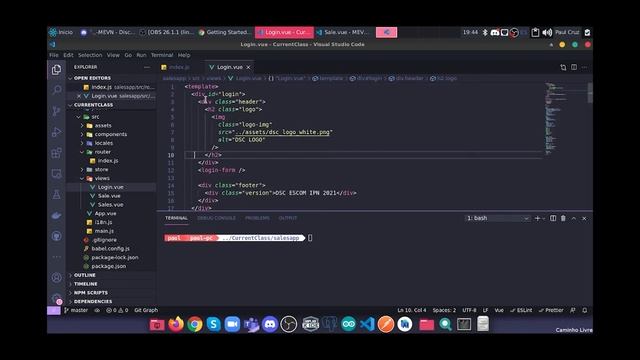This screenshot has height=360, width=640.
Task: Kill the terminal with the trash icon
Action: point(563,218)
